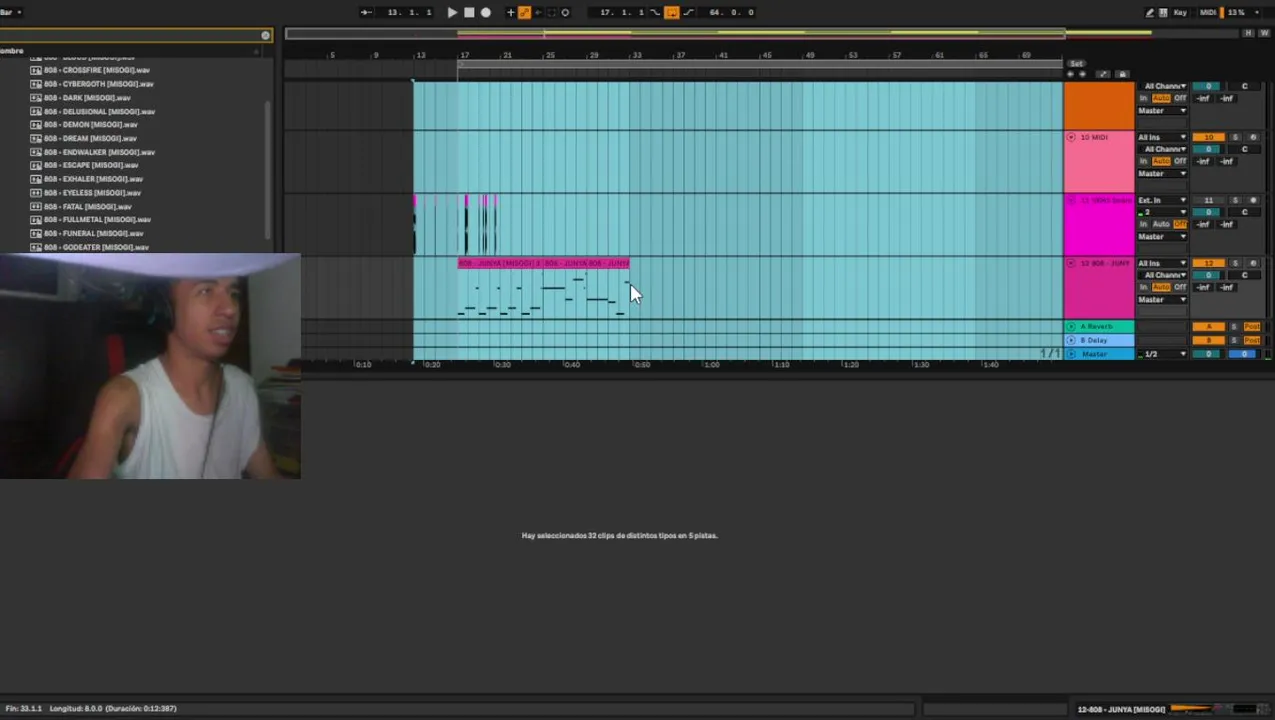Toggle the Punch-In switch

[x=655, y=12]
